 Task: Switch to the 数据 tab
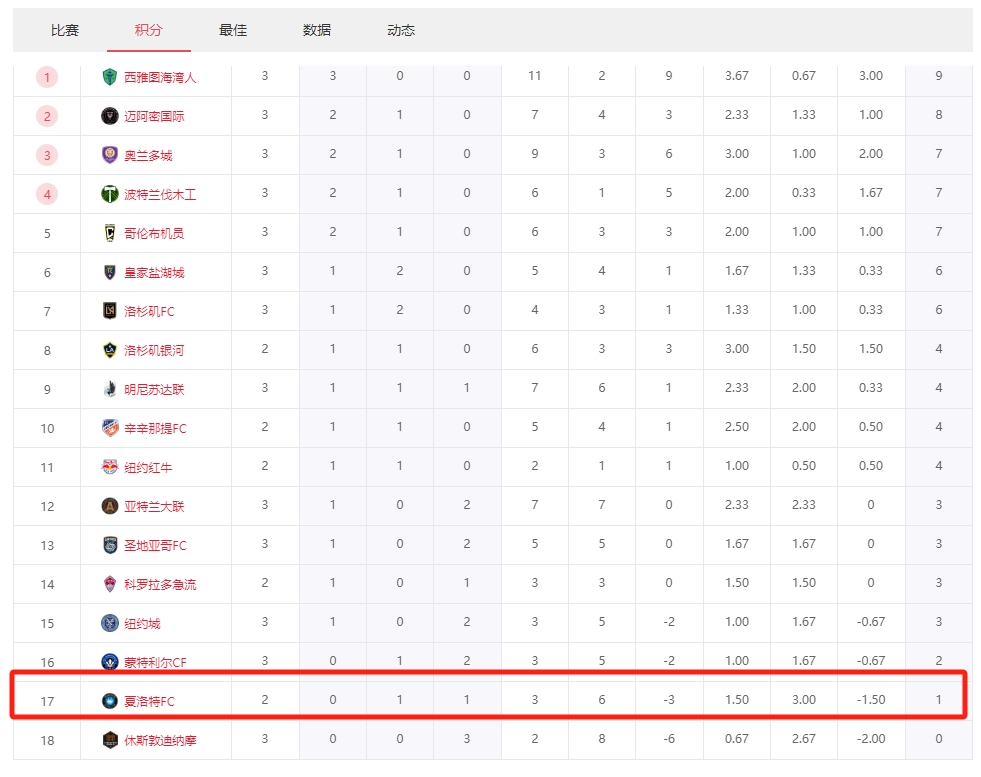click(x=316, y=30)
